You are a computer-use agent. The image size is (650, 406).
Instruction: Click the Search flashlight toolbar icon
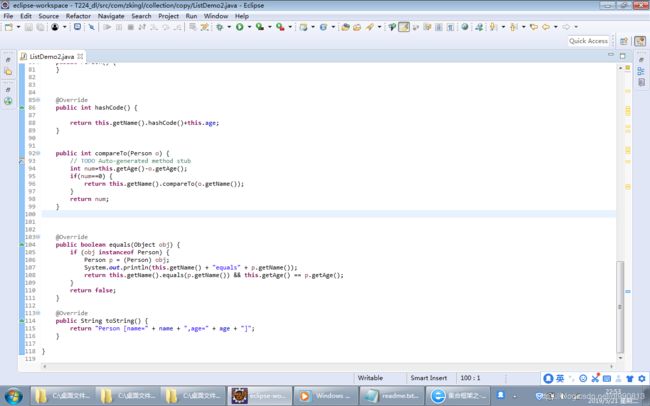click(x=369, y=27)
